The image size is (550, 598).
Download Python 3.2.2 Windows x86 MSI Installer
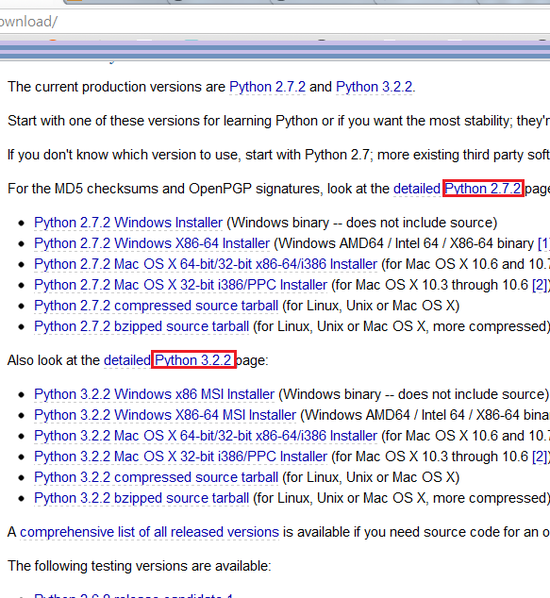click(x=154, y=394)
